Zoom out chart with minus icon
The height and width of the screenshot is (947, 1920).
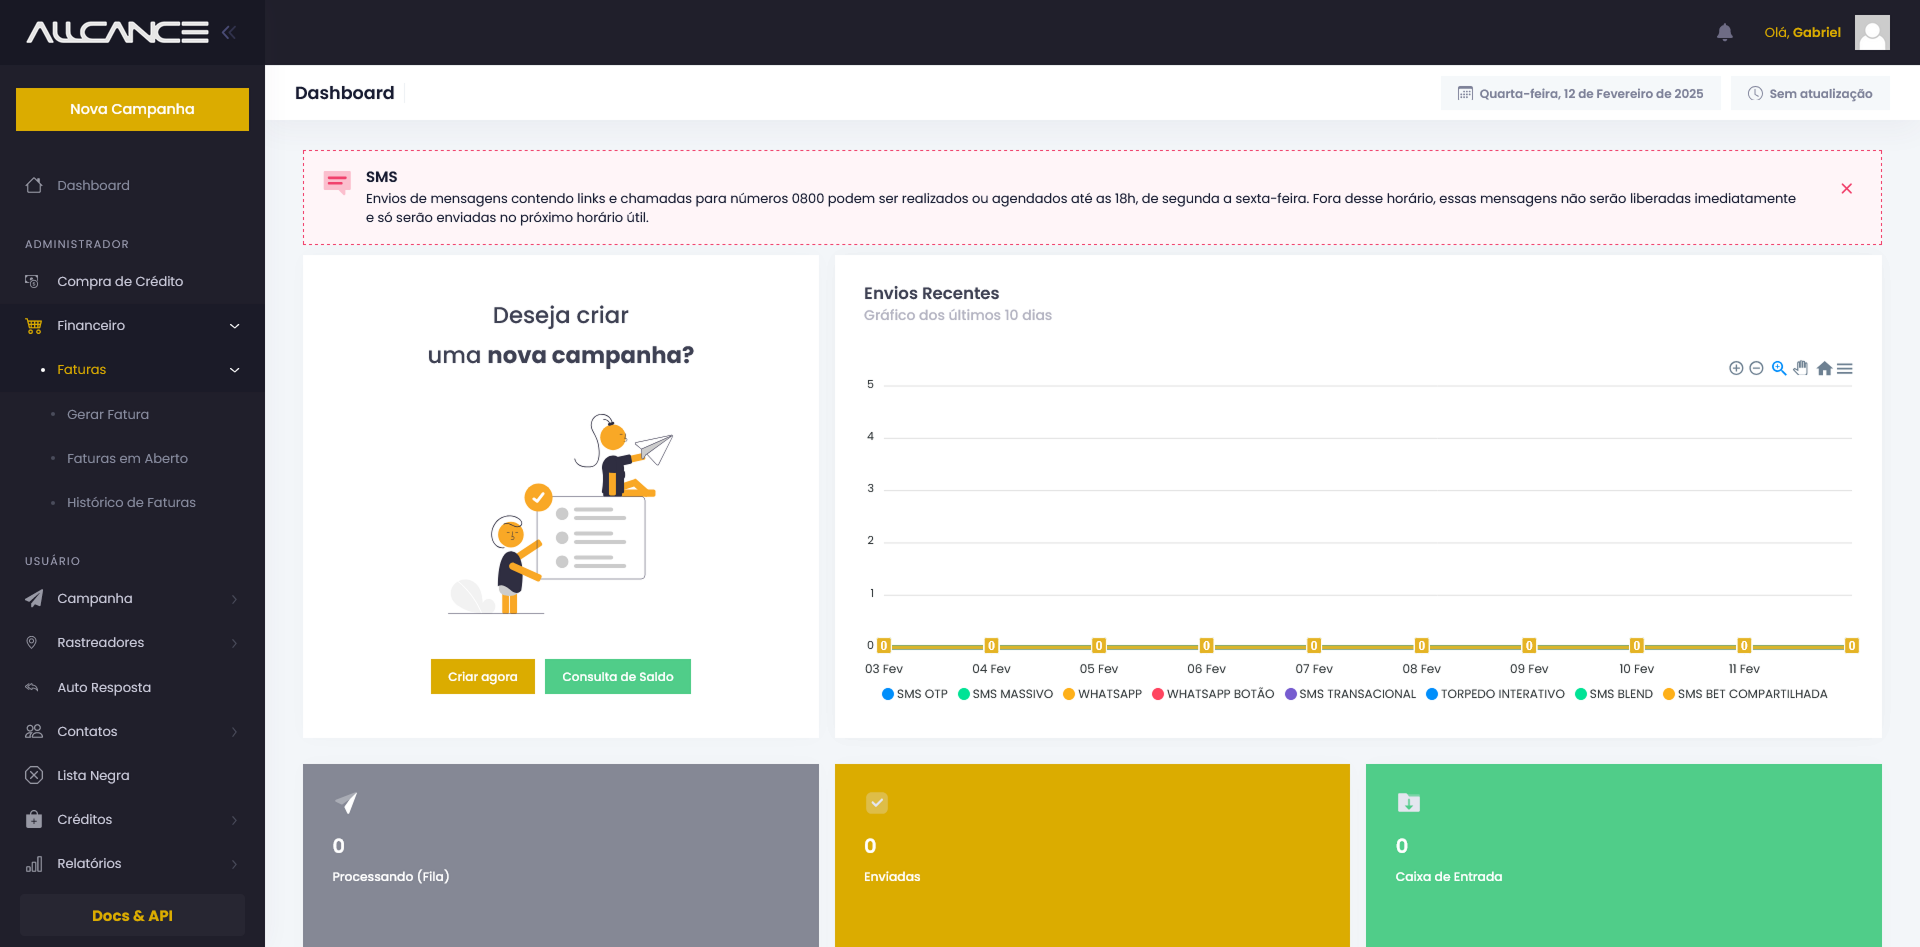pos(1756,368)
